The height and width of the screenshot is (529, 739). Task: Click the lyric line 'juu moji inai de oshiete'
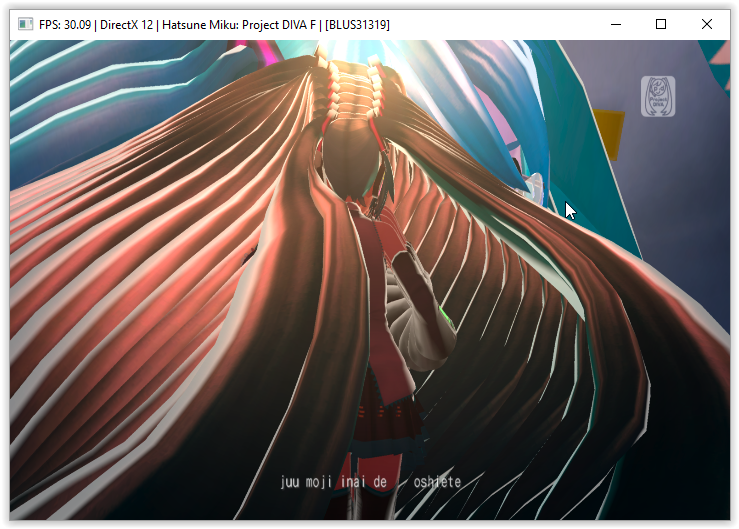pos(370,481)
